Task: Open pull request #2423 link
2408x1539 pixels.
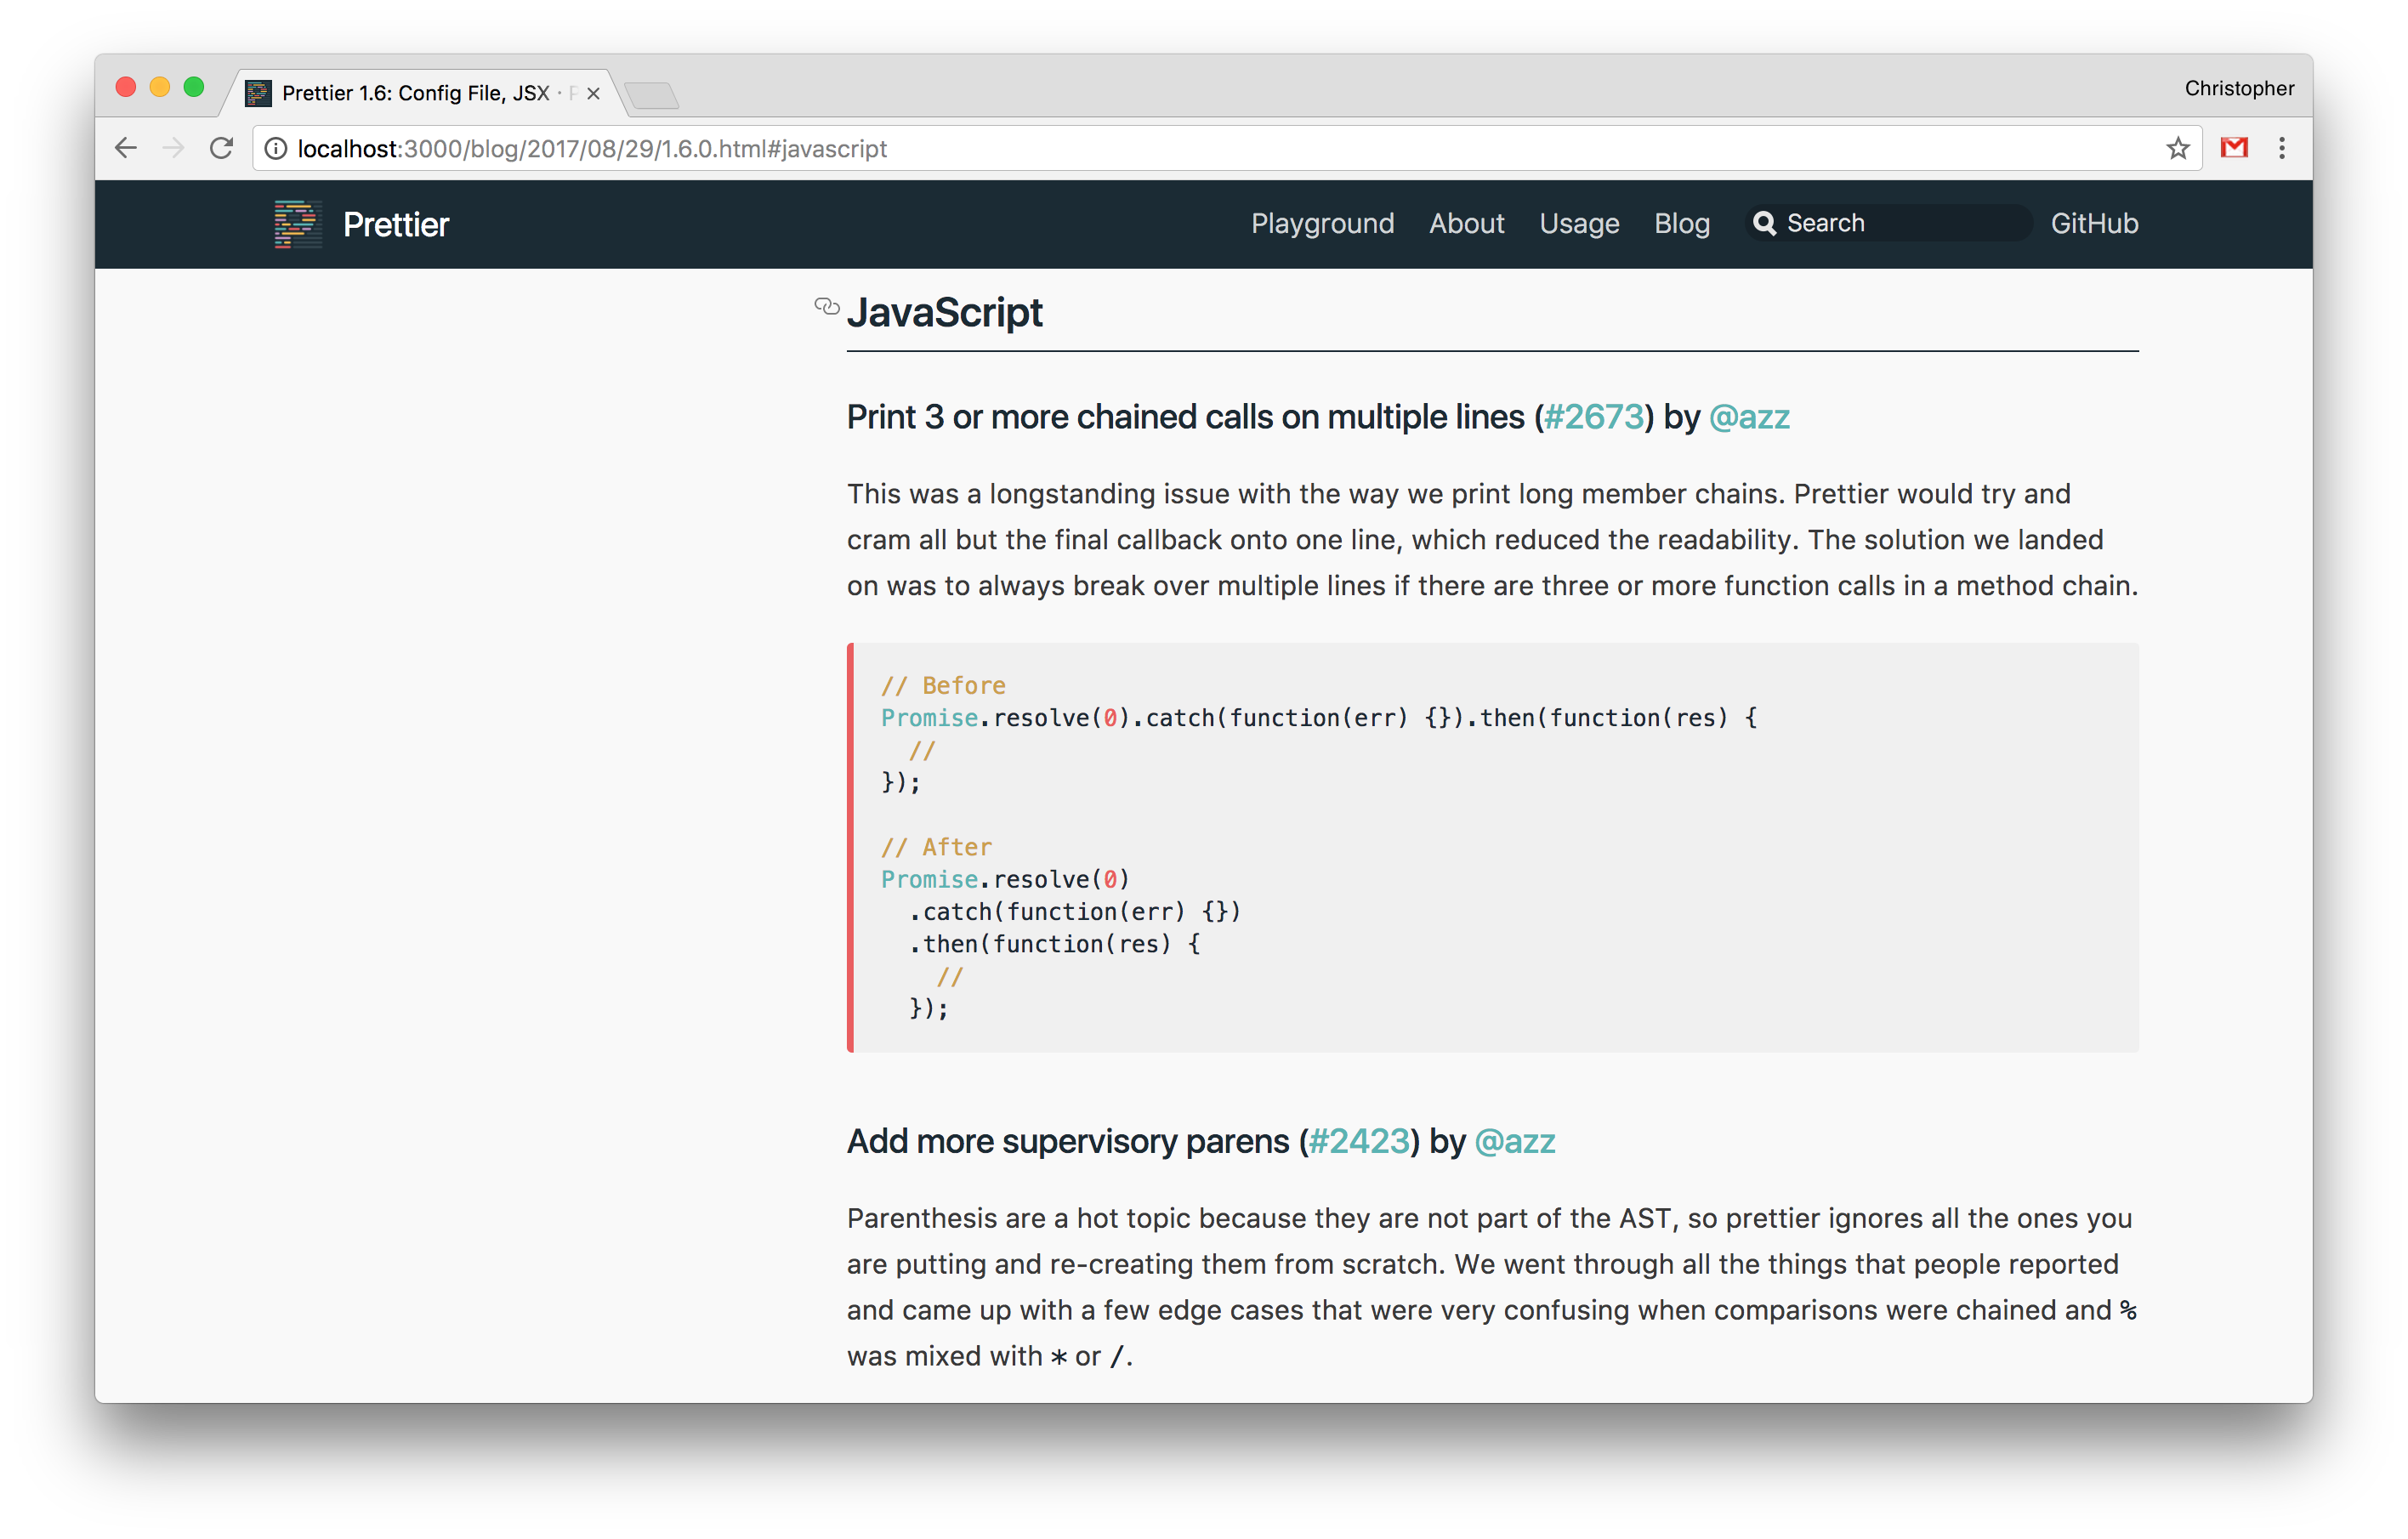Action: (x=1359, y=1141)
